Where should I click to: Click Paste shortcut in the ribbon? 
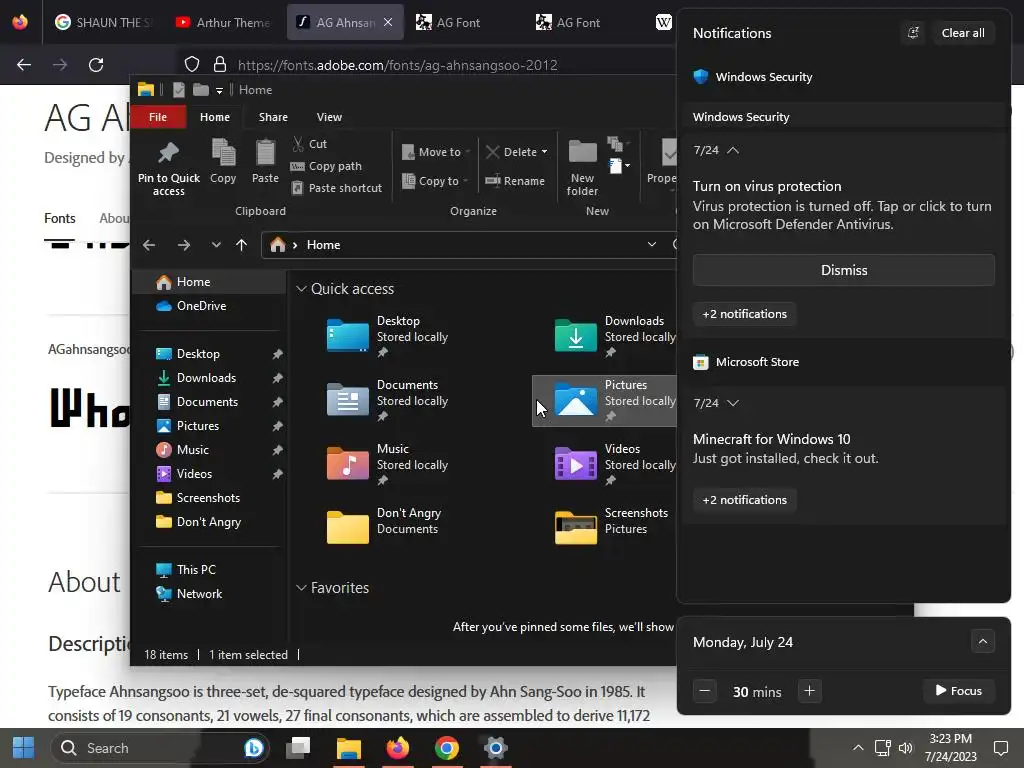click(x=336, y=188)
